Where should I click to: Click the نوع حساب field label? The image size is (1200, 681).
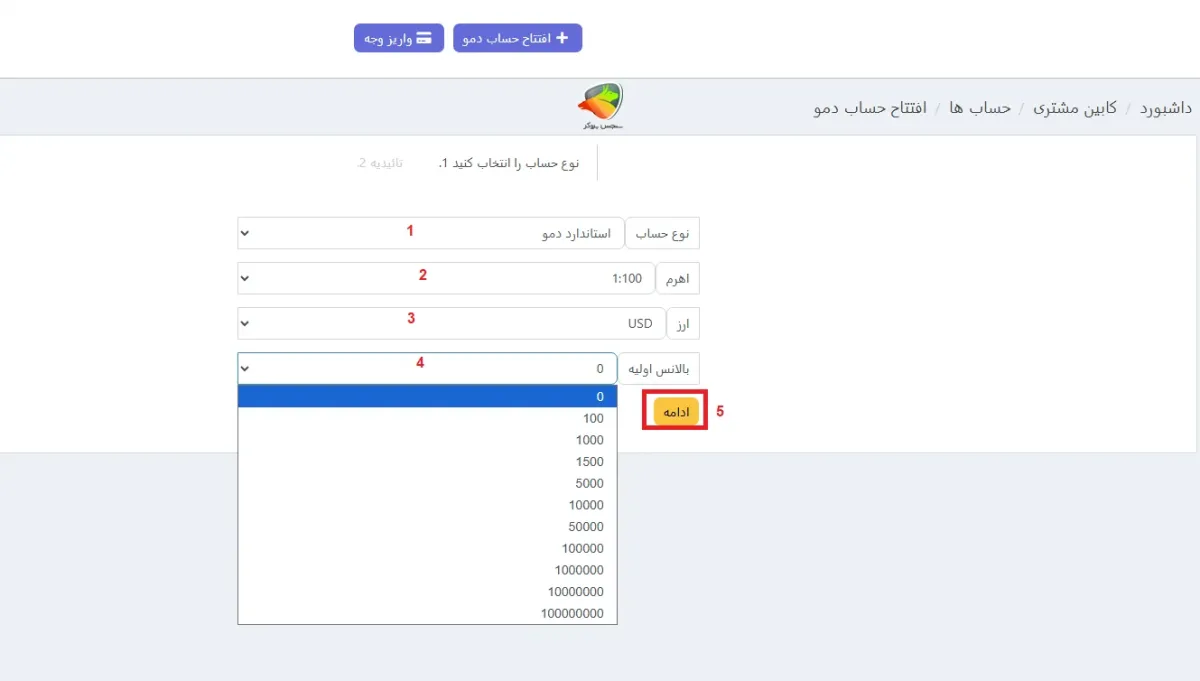pos(662,233)
